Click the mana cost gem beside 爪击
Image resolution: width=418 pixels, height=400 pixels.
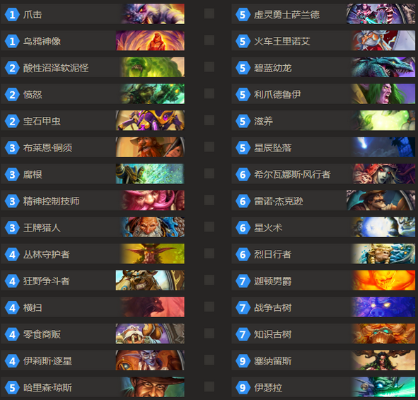[x=12, y=14]
